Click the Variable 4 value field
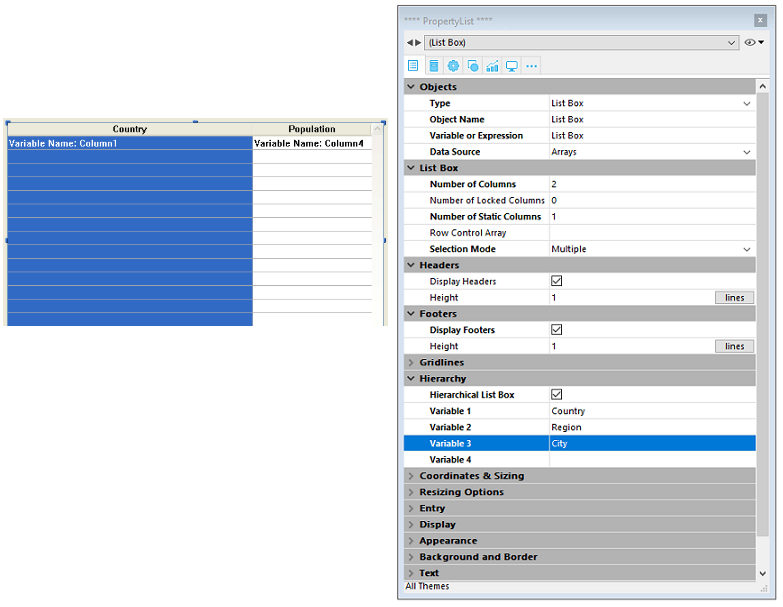 tap(650, 460)
